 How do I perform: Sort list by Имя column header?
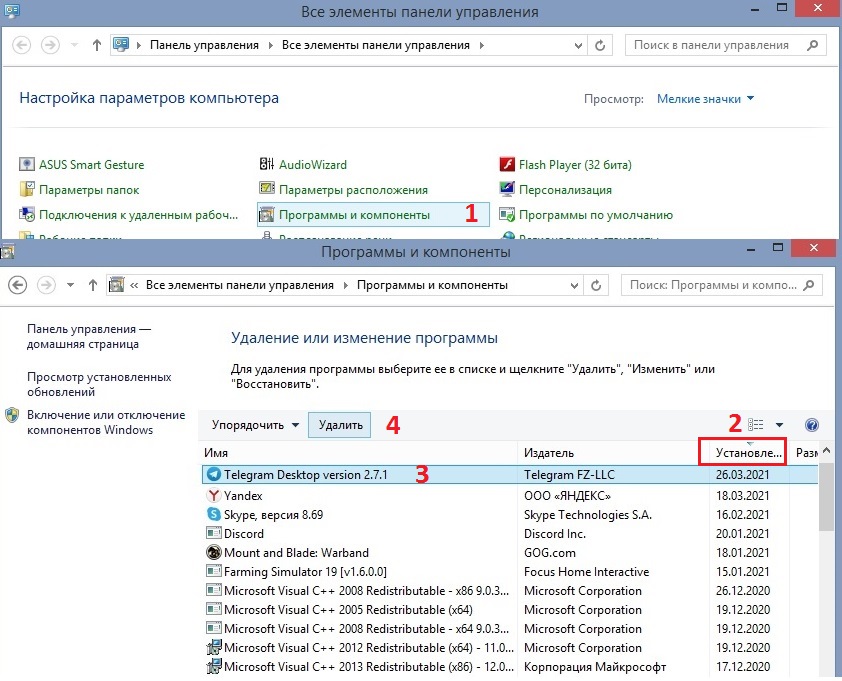point(358,453)
